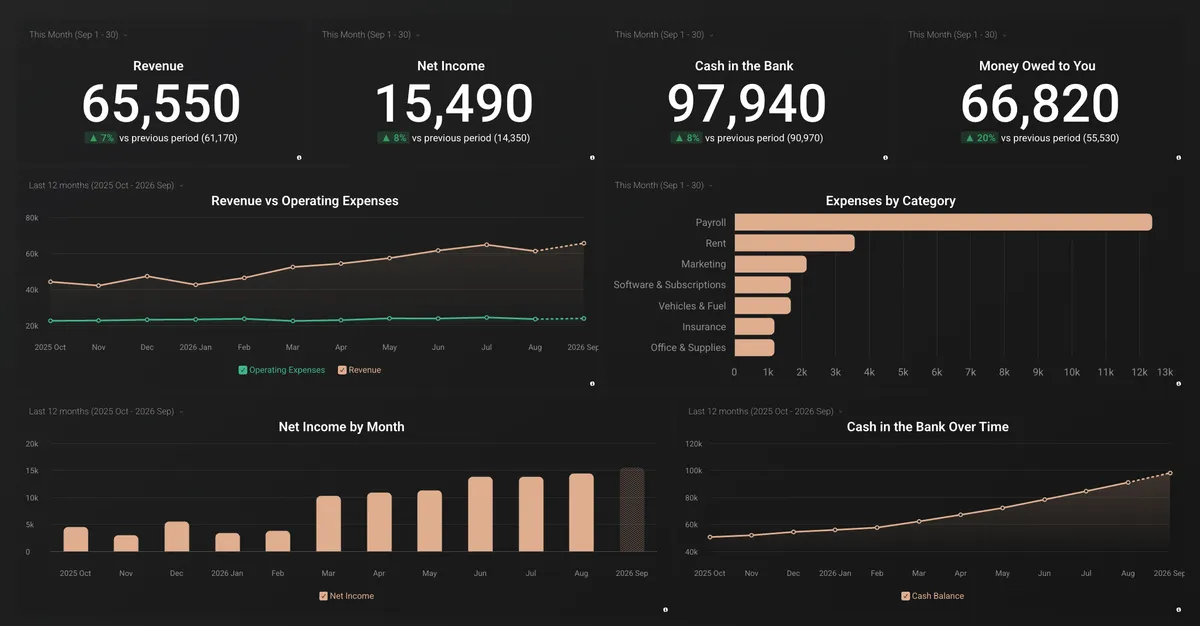
Task: Toggle the Revenue legend checkbox
Action: [342, 370]
